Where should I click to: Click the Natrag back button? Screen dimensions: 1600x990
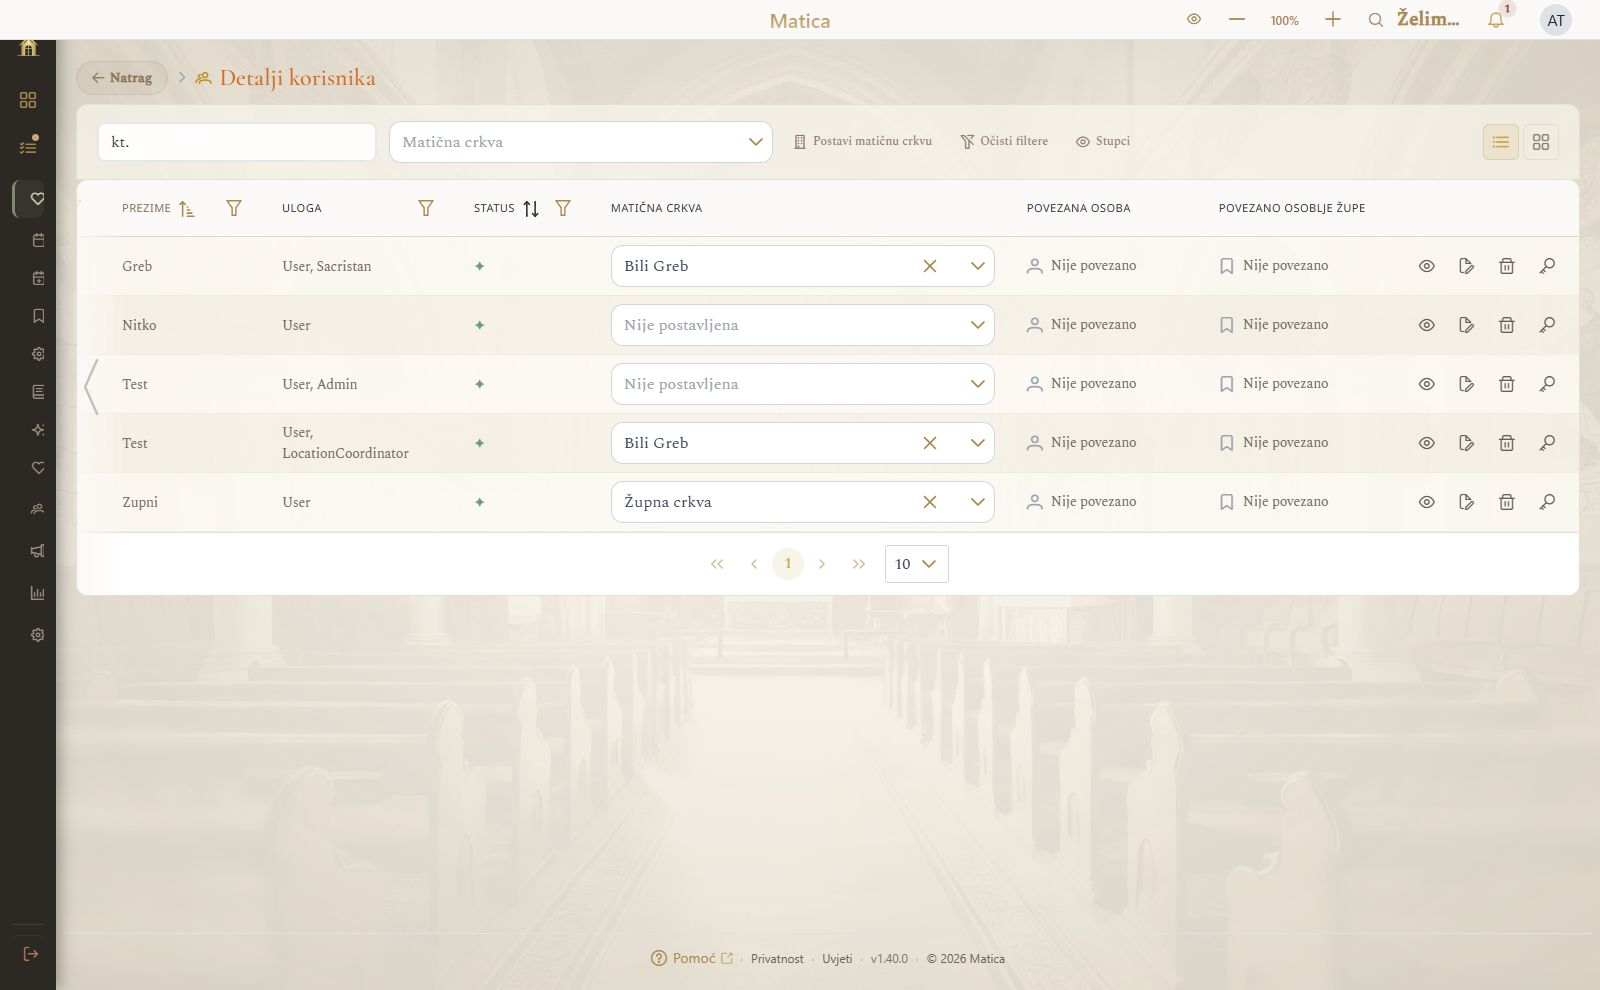tap(122, 78)
